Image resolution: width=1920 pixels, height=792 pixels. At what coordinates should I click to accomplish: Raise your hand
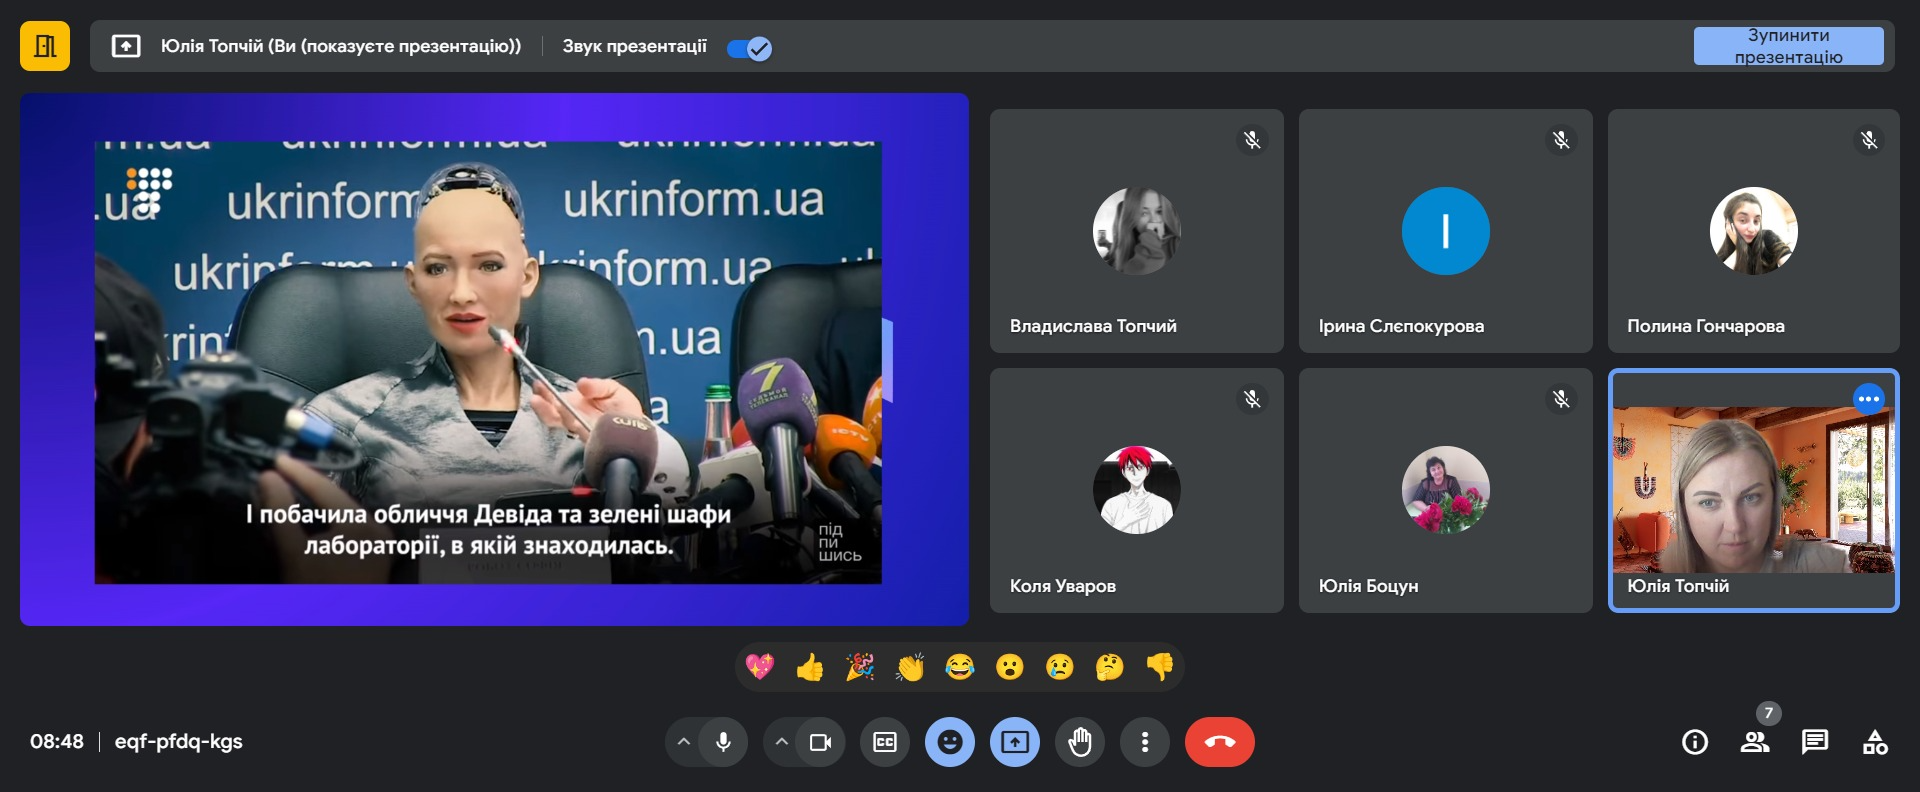[x=1080, y=742]
